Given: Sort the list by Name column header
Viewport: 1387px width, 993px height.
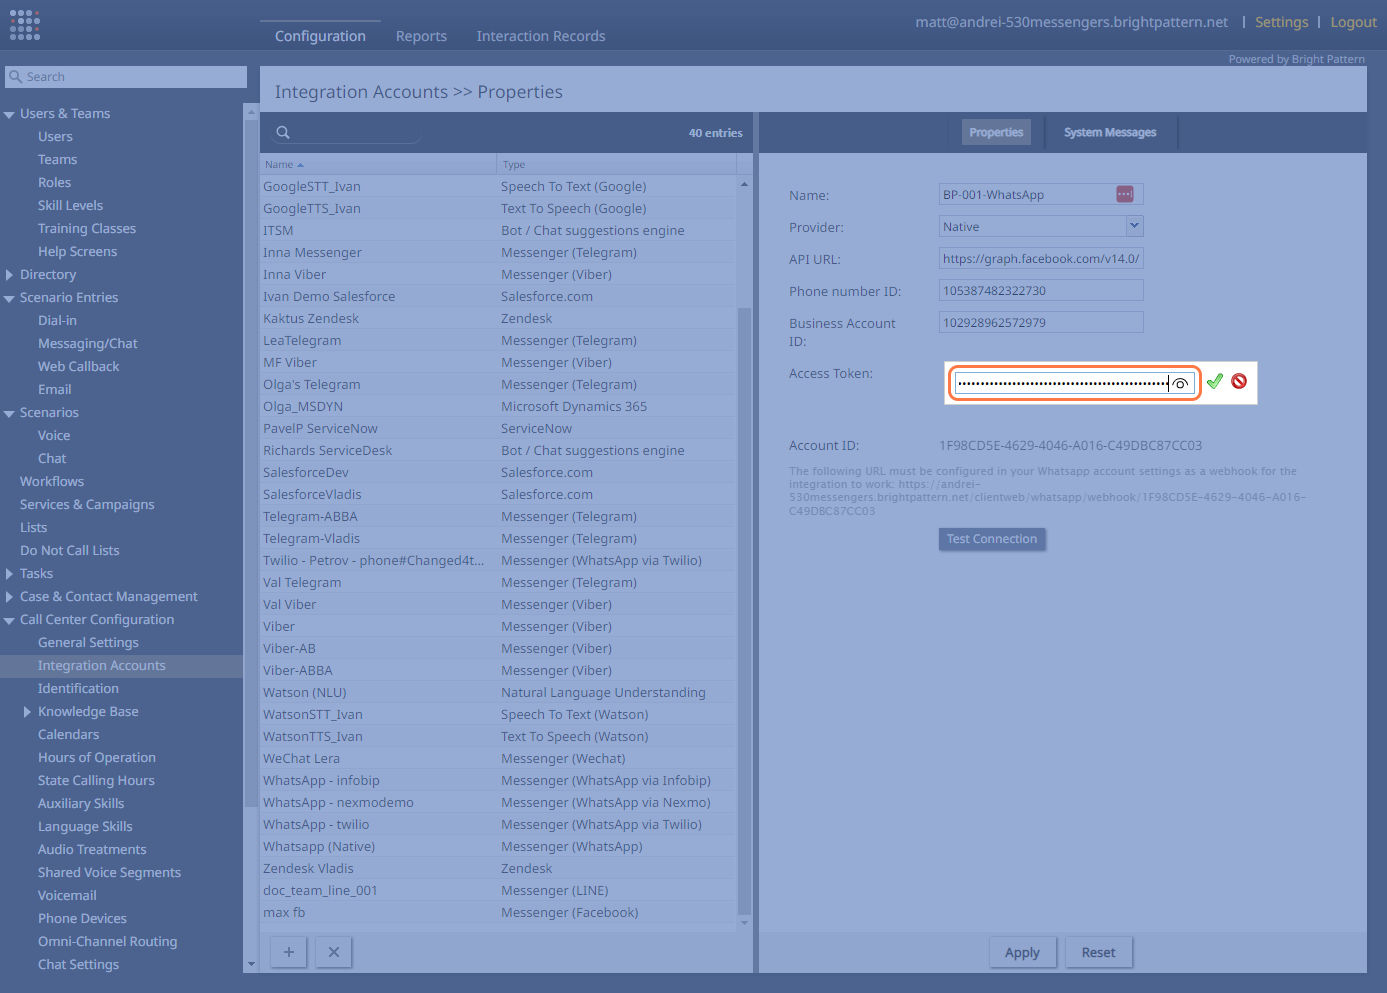Looking at the screenshot, I should 279,165.
